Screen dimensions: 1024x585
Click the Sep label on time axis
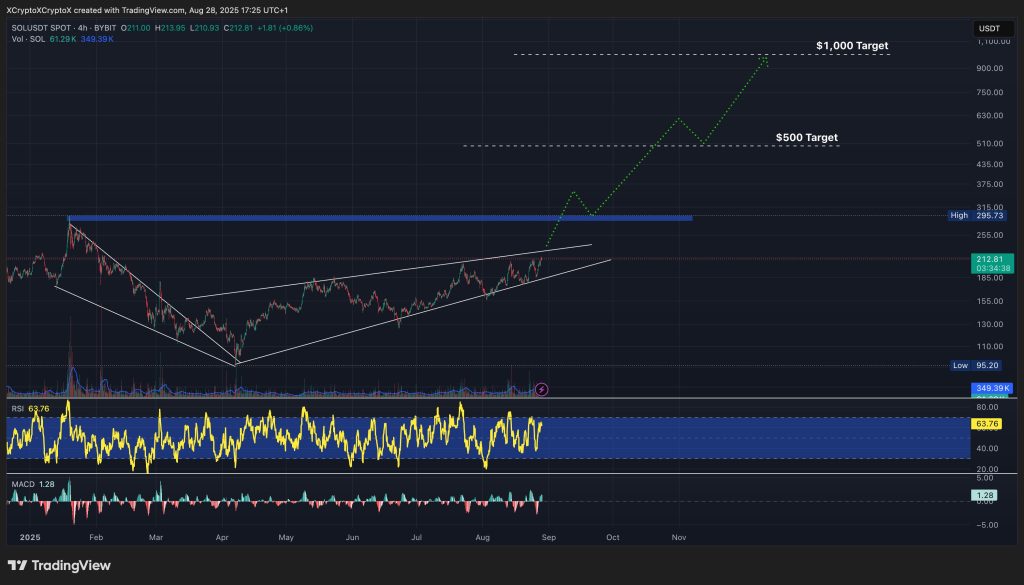[x=549, y=537]
